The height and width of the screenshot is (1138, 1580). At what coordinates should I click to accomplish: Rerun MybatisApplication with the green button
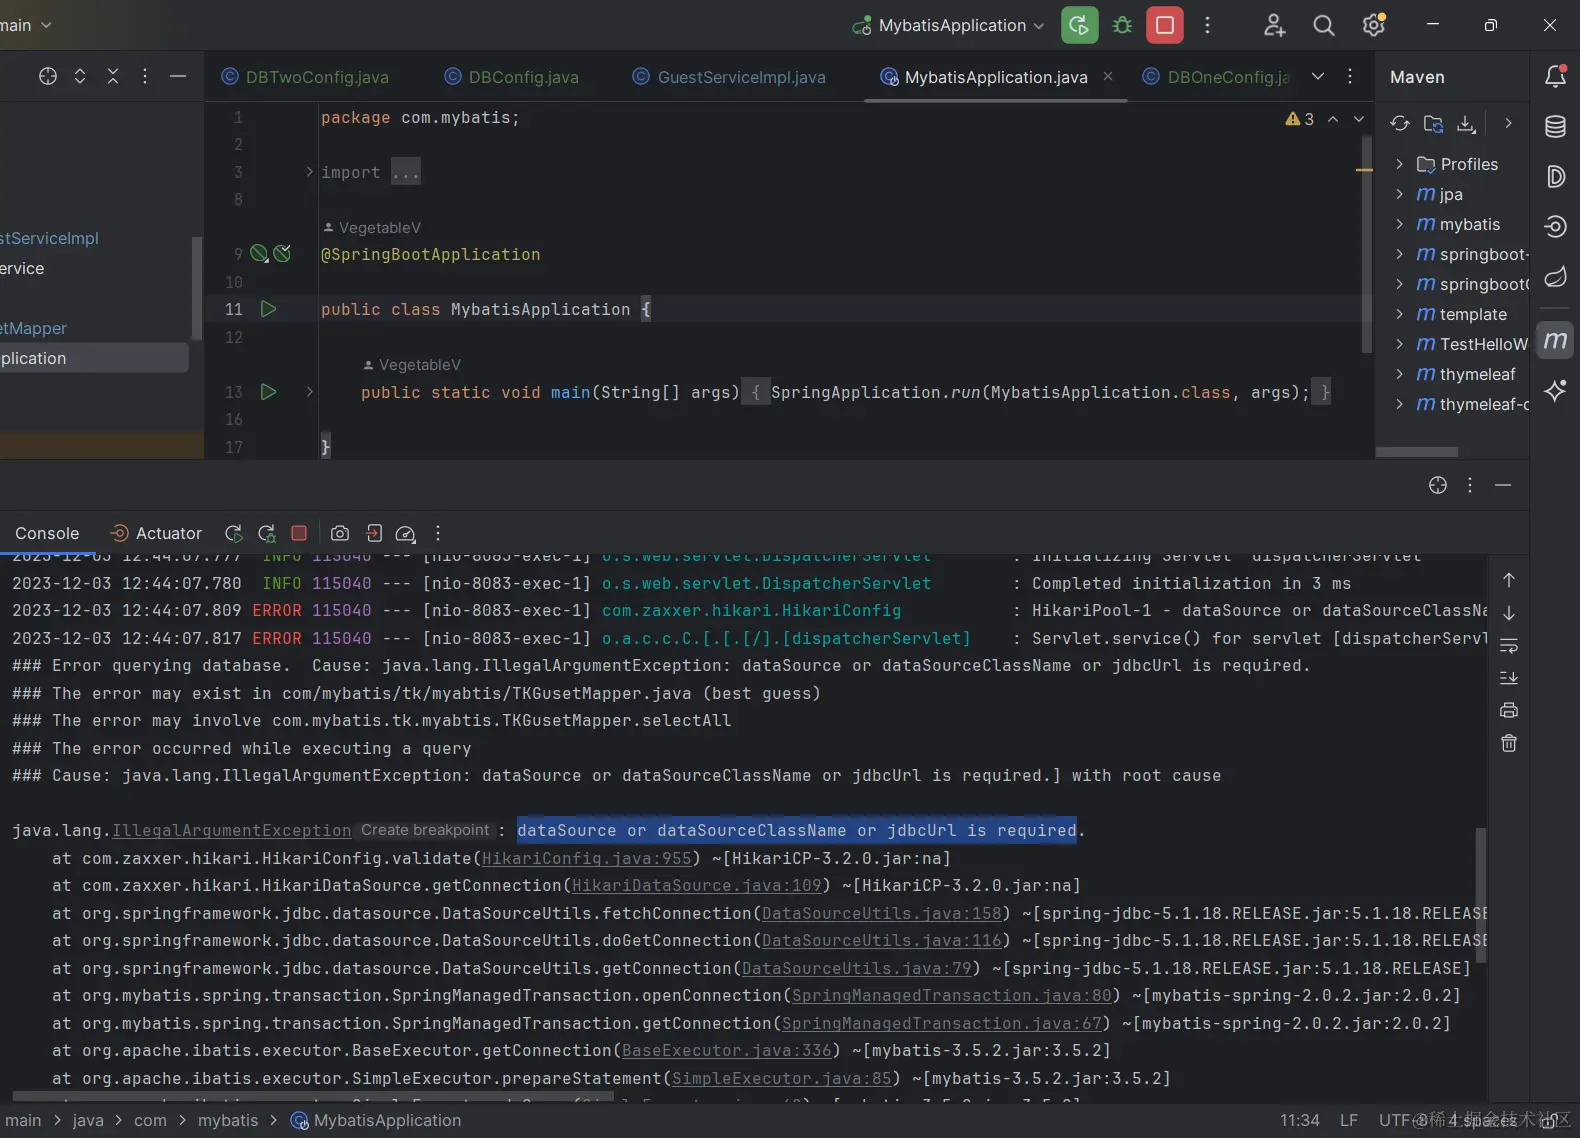point(1079,25)
